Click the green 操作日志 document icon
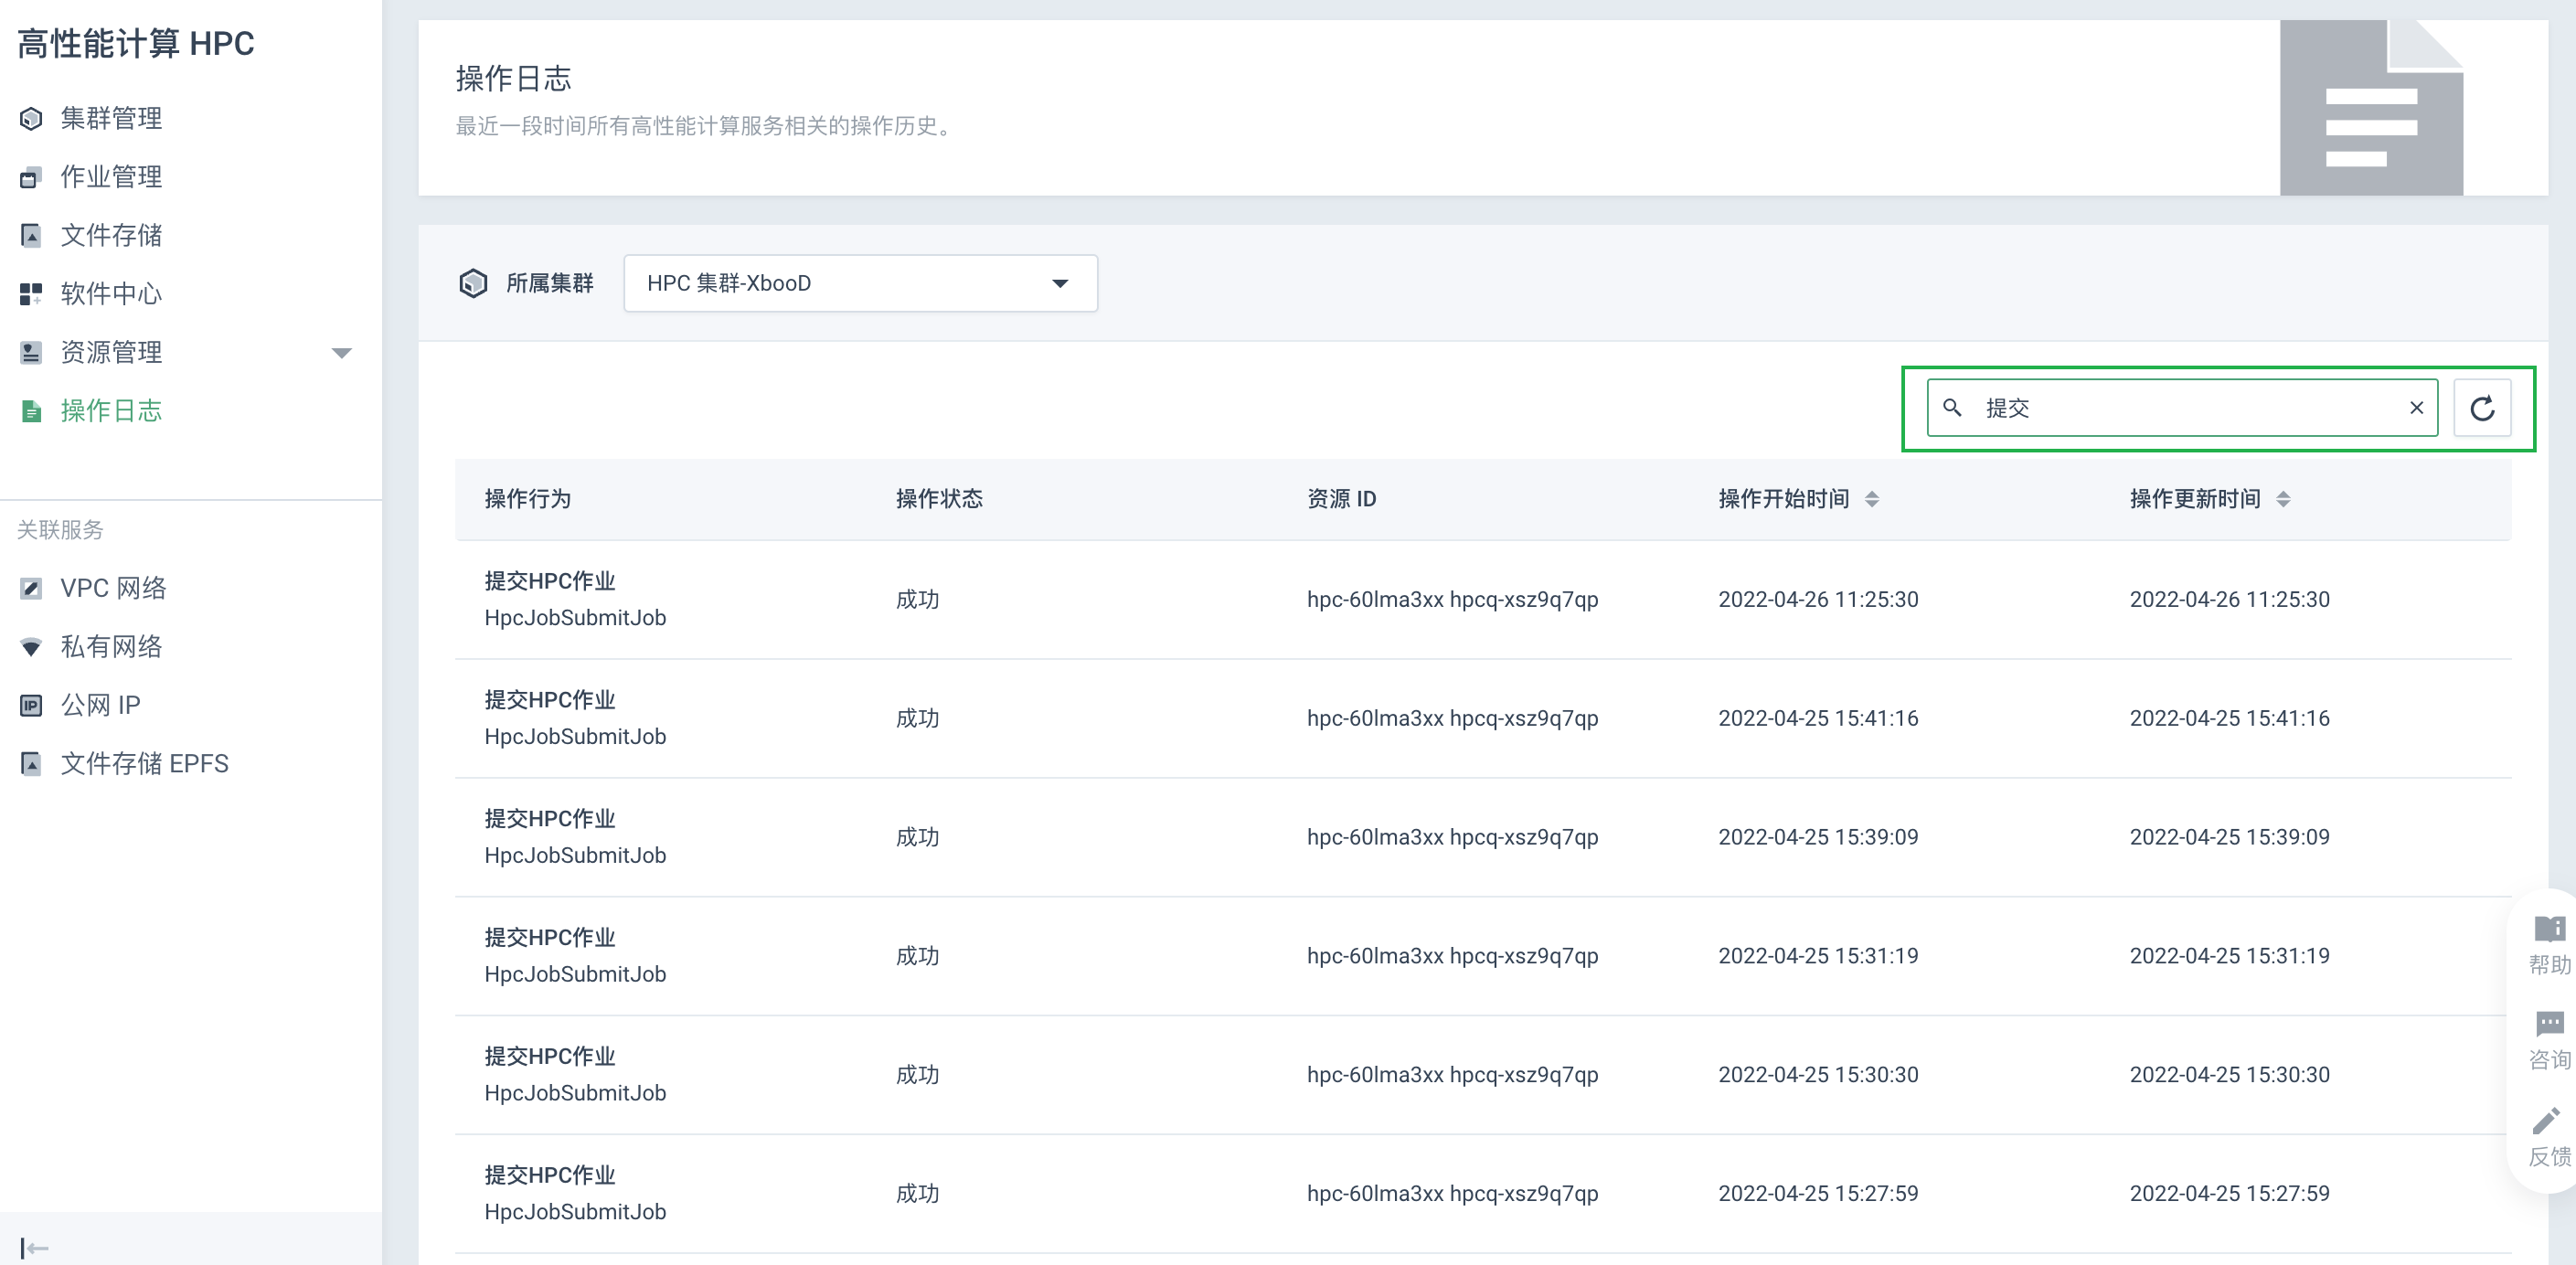This screenshot has height=1265, width=2576. [x=31, y=411]
